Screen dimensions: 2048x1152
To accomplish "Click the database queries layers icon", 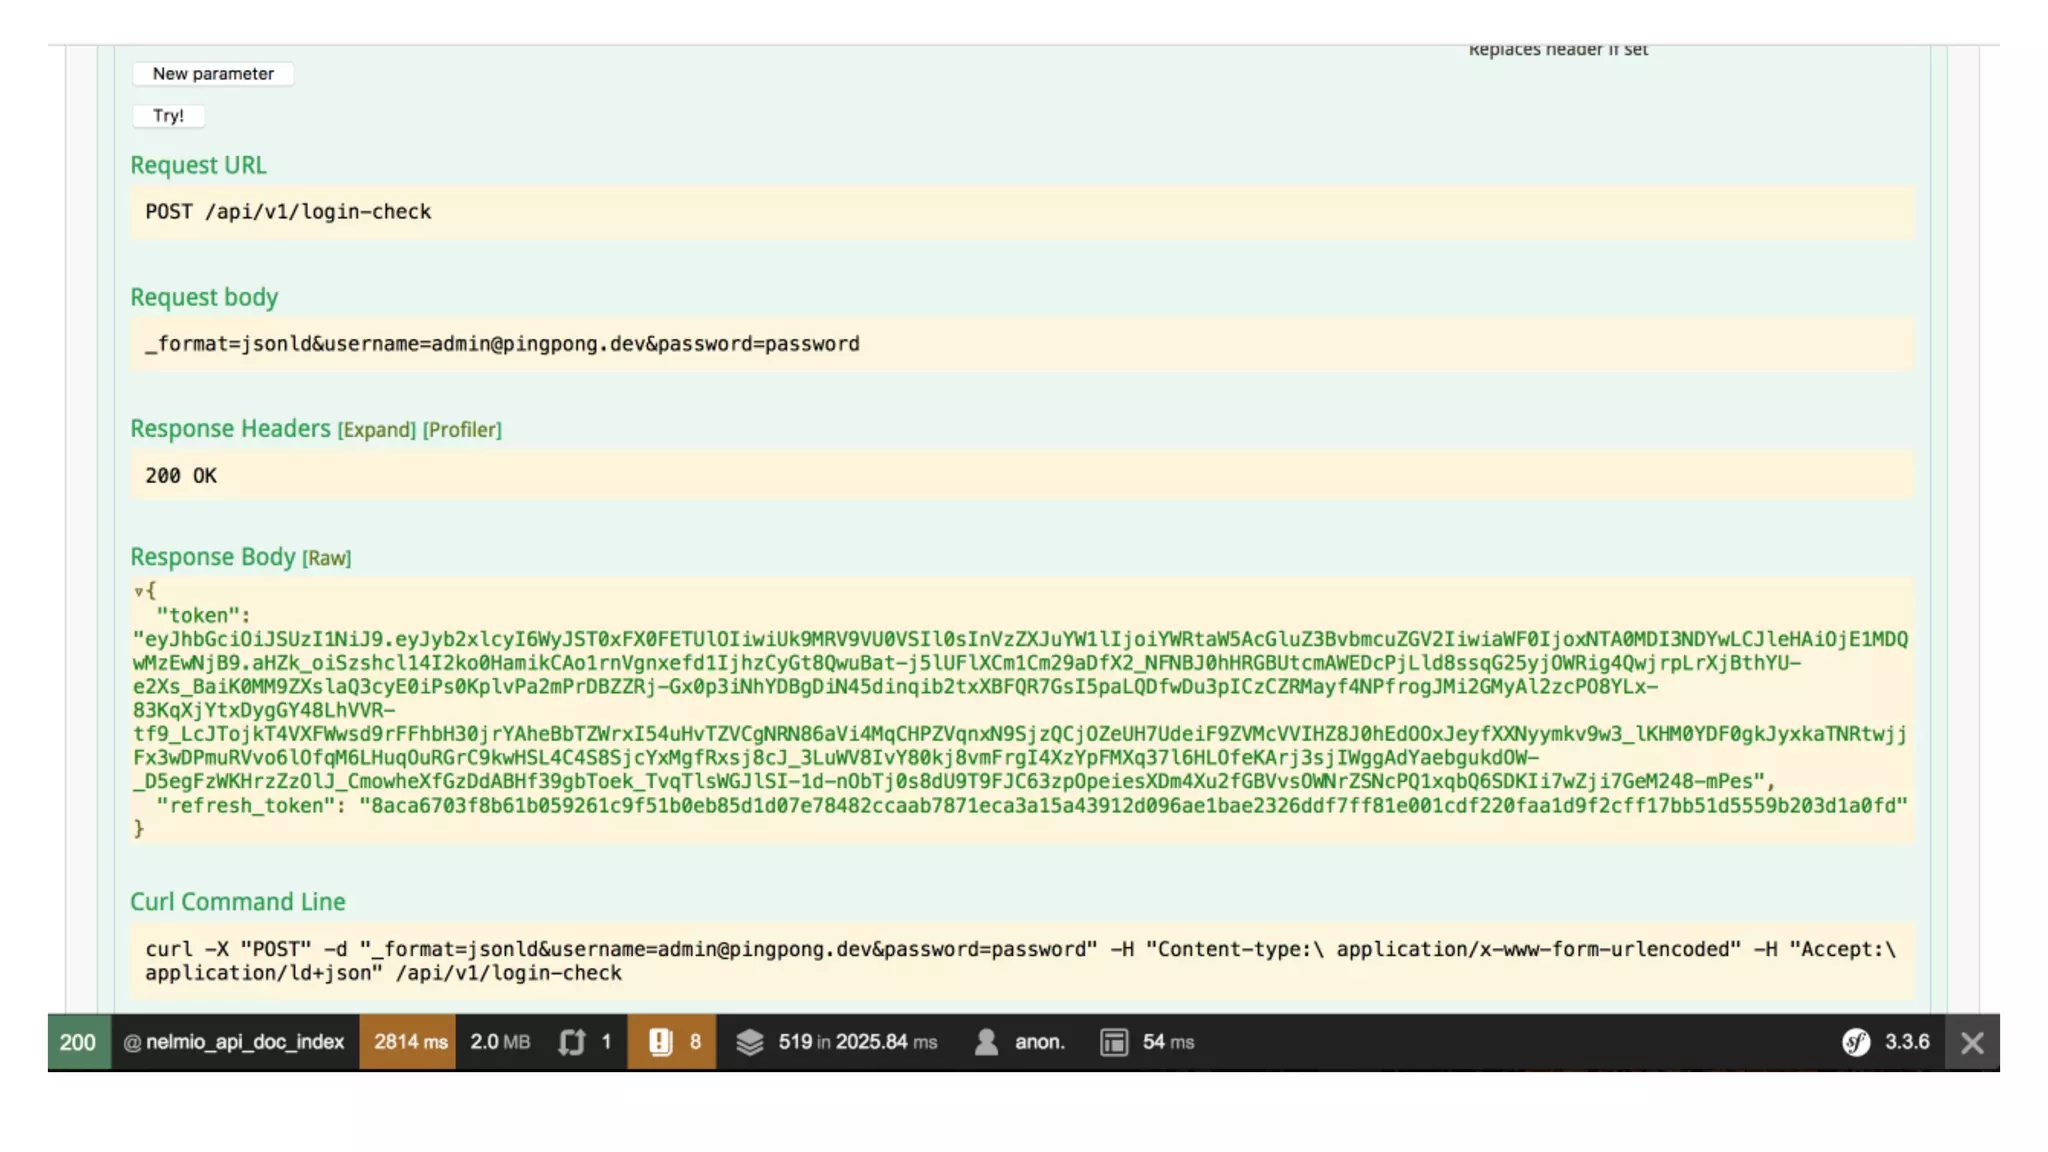I will (750, 1042).
